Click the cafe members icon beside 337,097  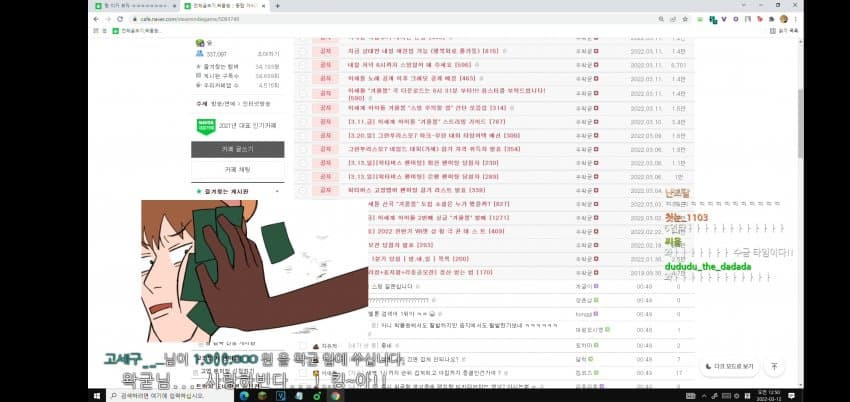(199, 54)
